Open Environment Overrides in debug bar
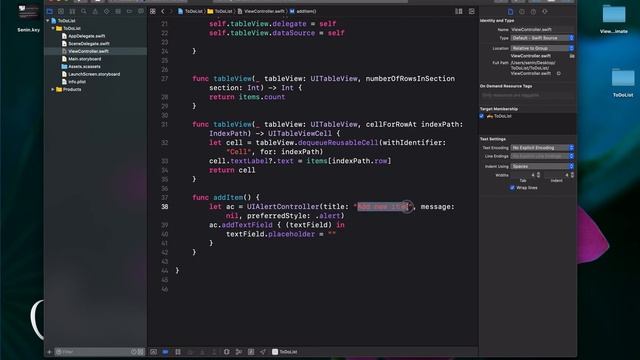 pos(251,352)
